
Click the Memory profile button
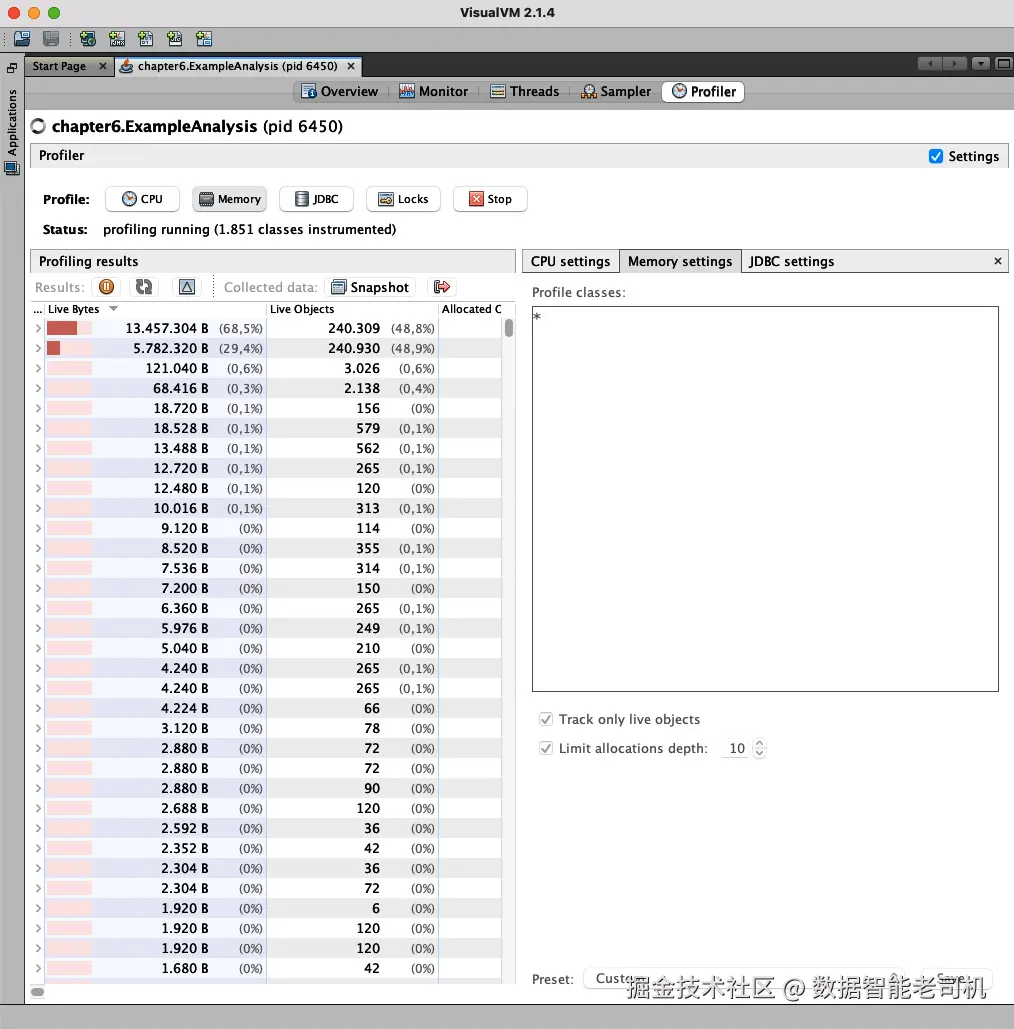pyautogui.click(x=230, y=199)
